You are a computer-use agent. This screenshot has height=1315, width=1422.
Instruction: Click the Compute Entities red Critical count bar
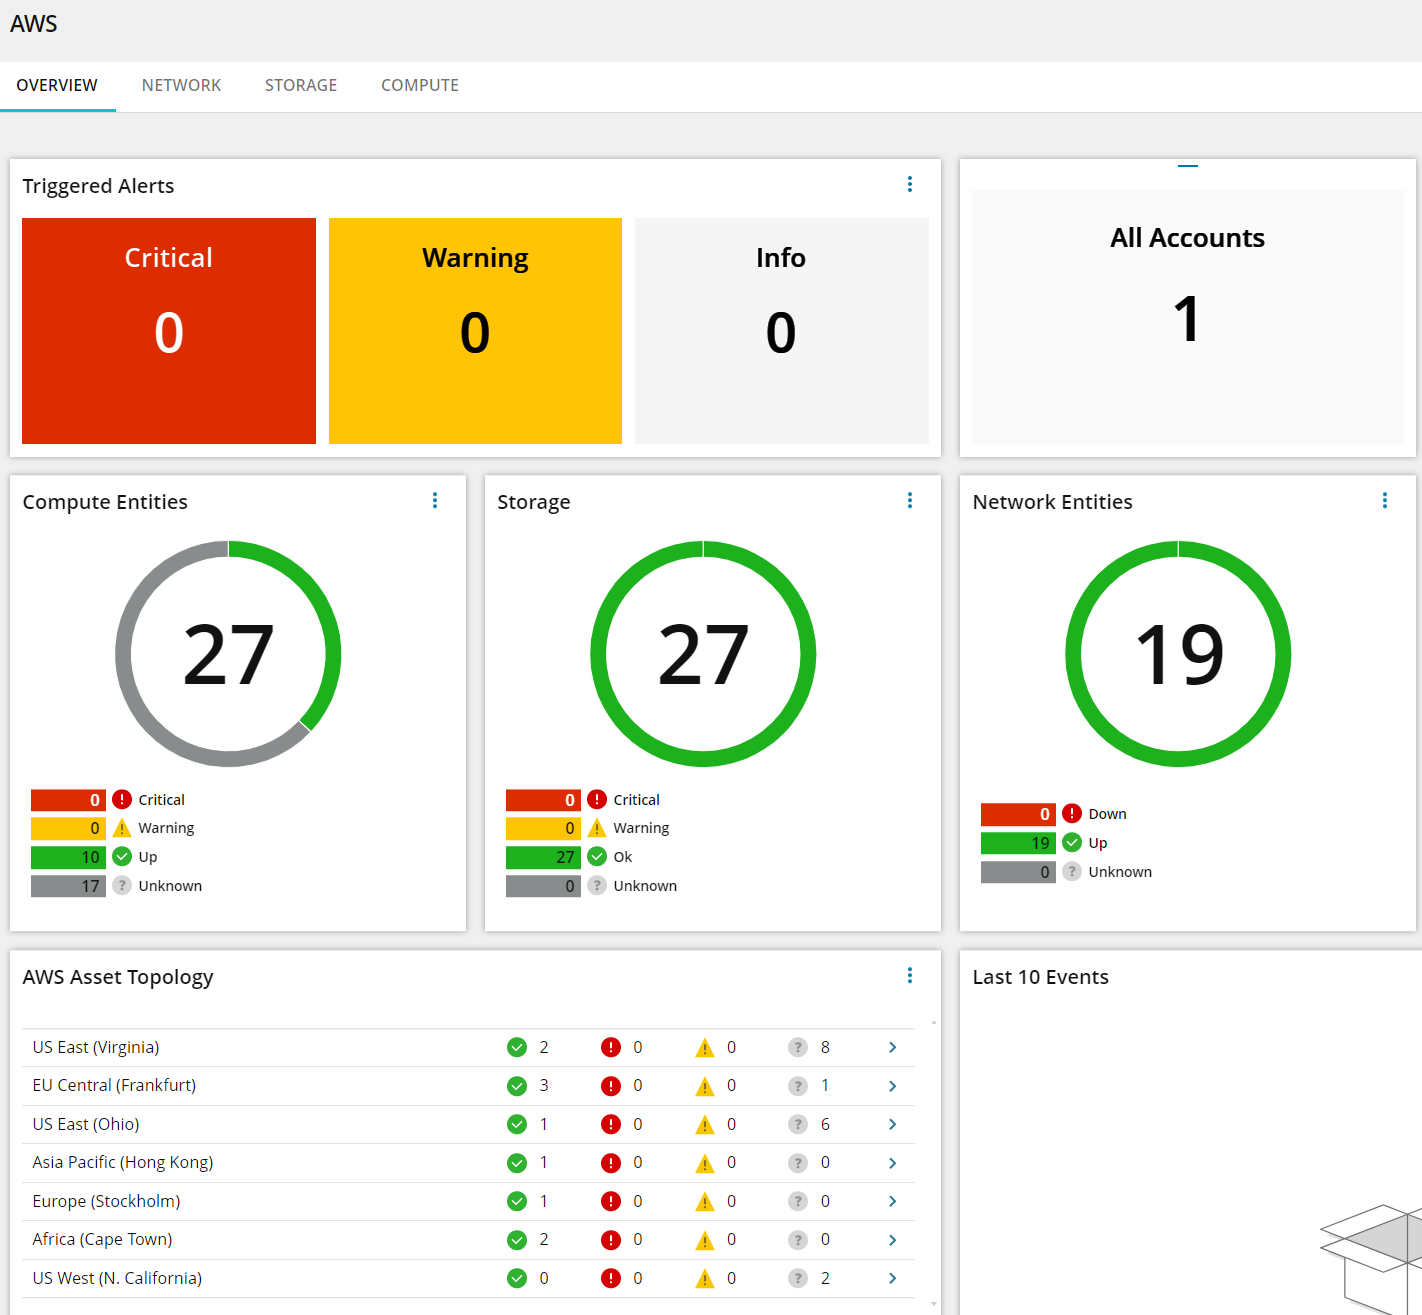point(68,800)
